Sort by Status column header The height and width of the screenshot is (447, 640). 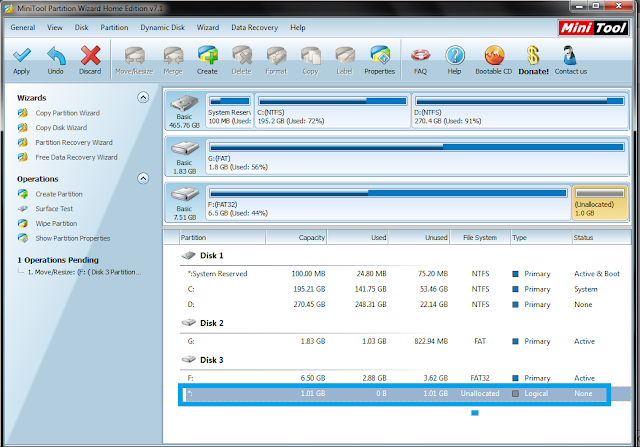point(601,238)
